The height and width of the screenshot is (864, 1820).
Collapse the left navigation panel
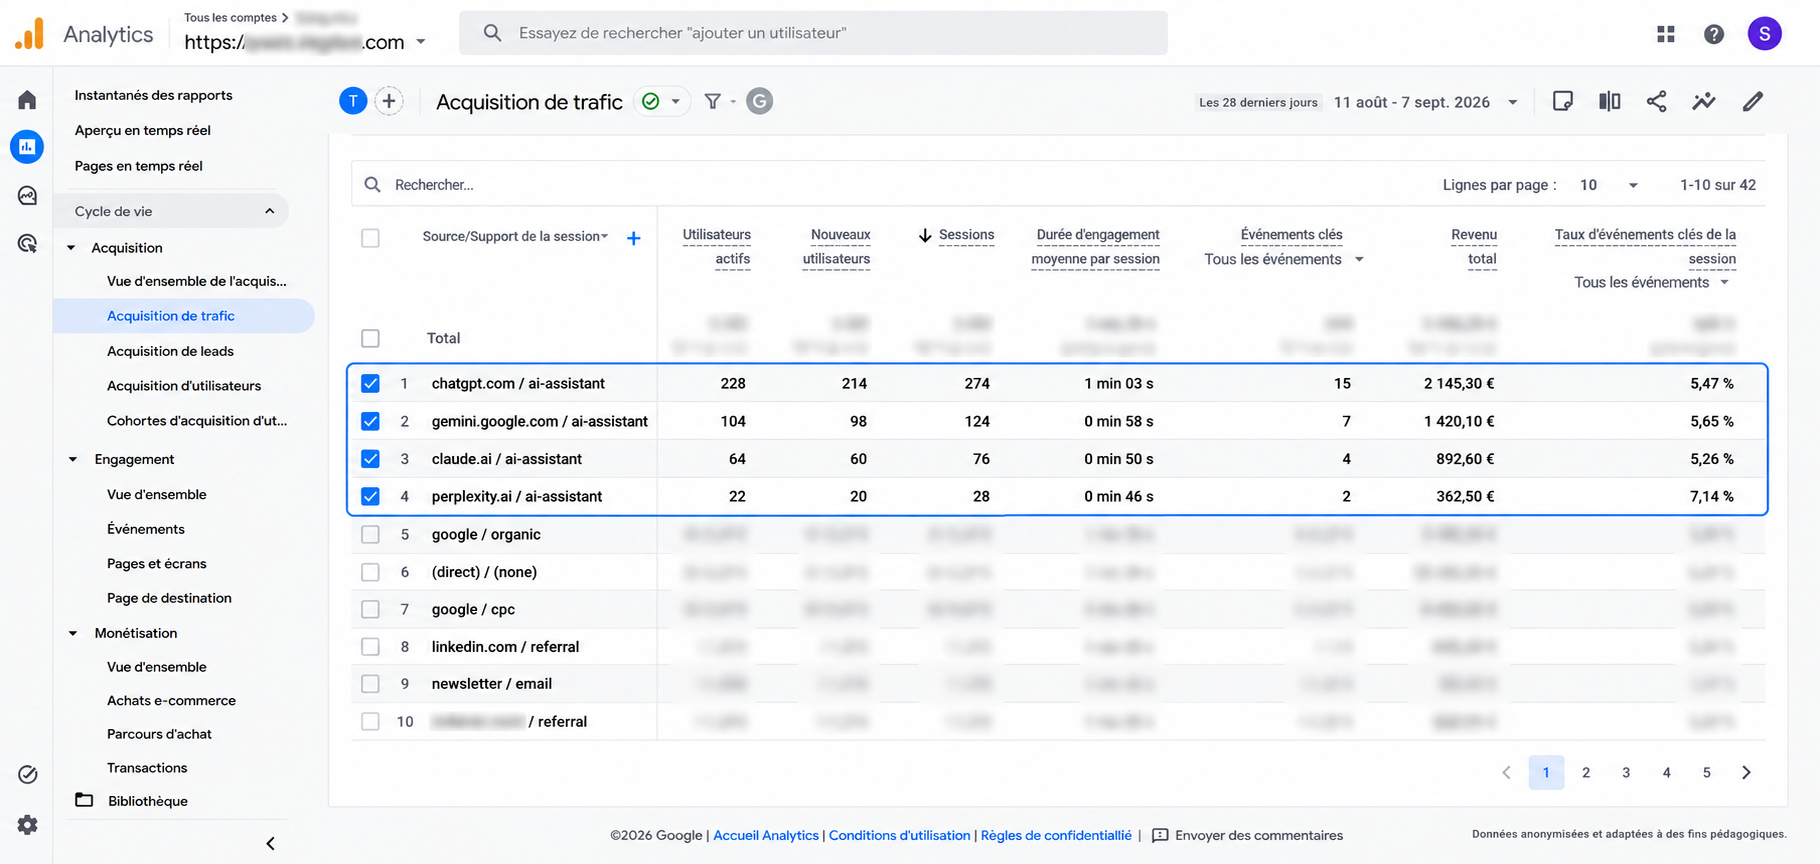tap(270, 843)
